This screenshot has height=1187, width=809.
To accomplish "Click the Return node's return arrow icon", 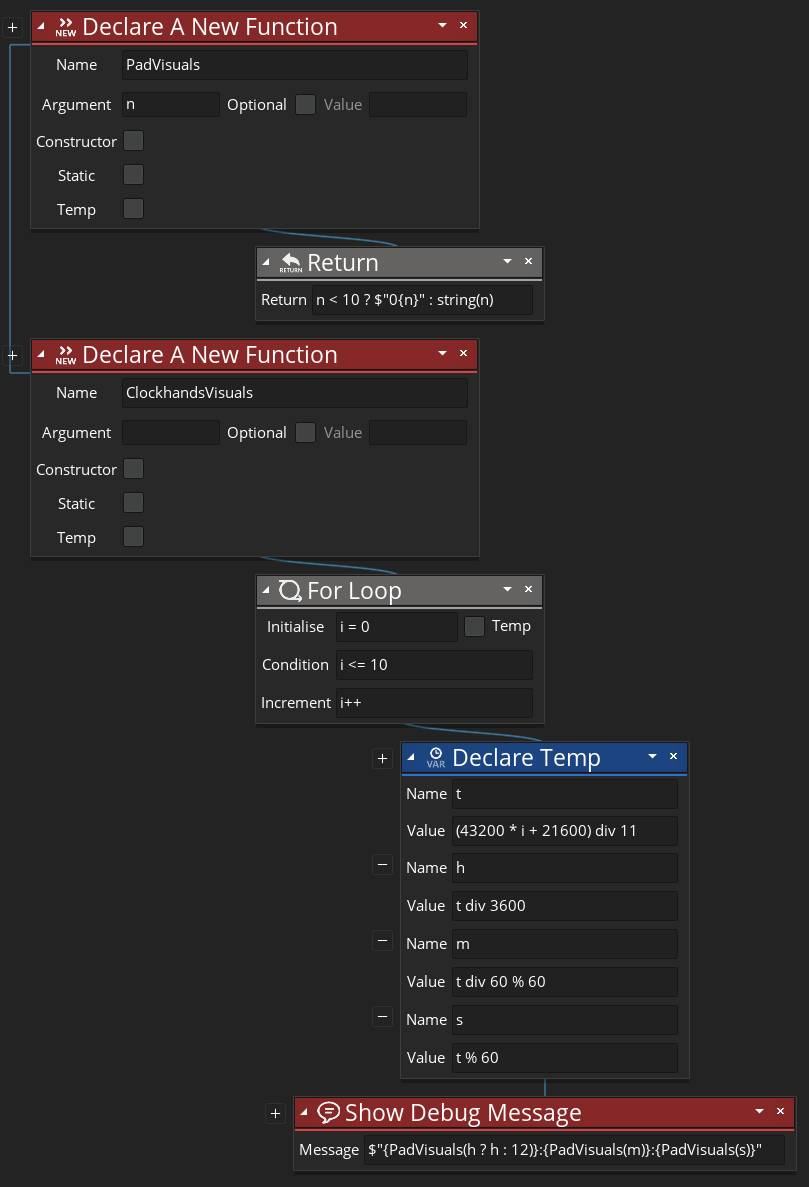I will pyautogui.click(x=290, y=263).
